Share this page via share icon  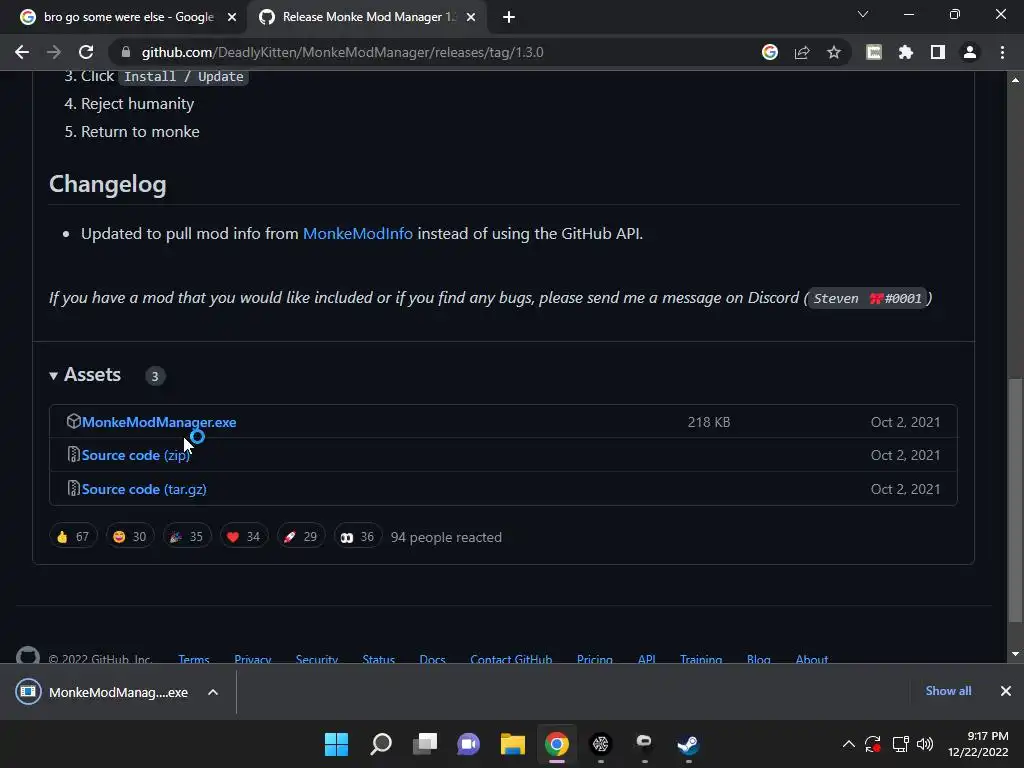tap(802, 52)
